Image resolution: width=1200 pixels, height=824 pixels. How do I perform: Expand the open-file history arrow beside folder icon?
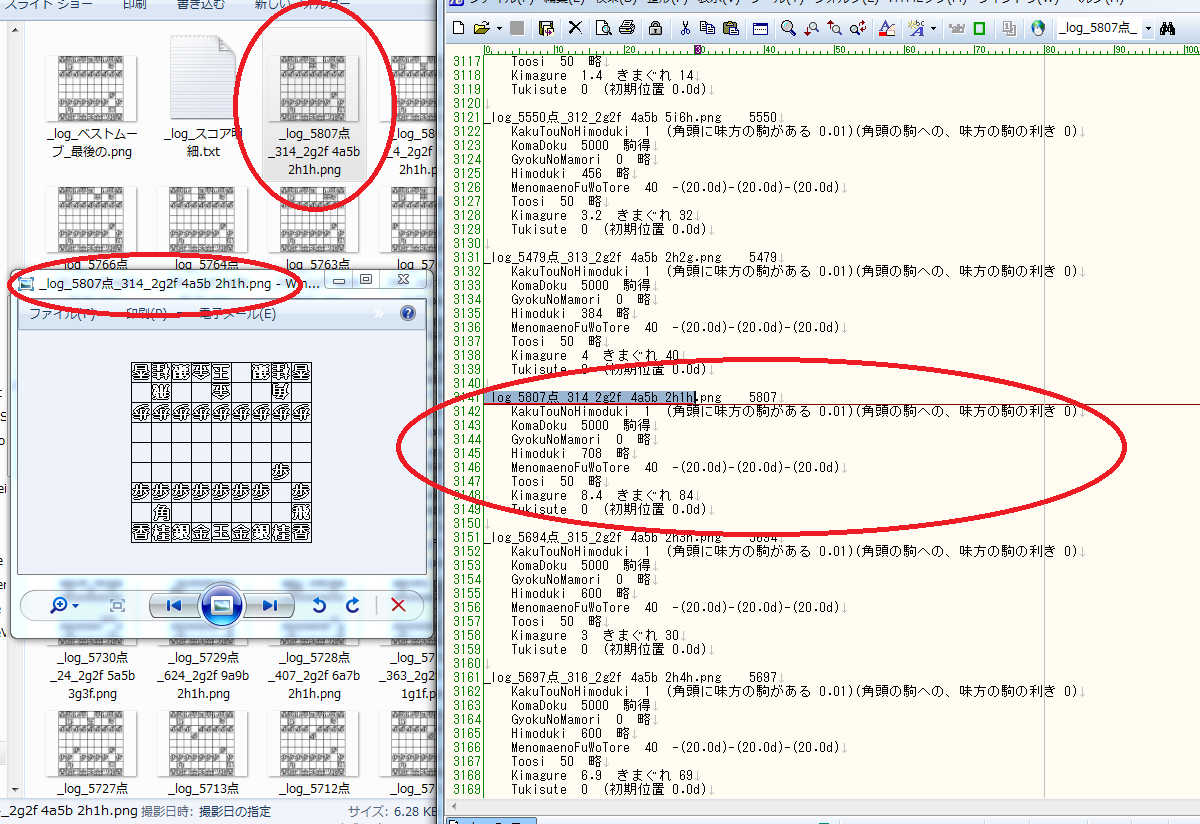point(499,28)
